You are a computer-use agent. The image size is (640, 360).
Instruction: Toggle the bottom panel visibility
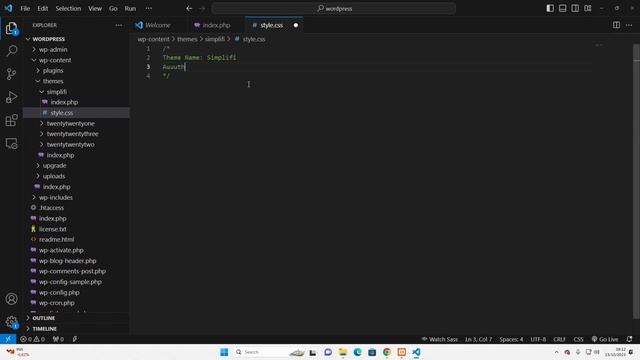tap(562, 8)
